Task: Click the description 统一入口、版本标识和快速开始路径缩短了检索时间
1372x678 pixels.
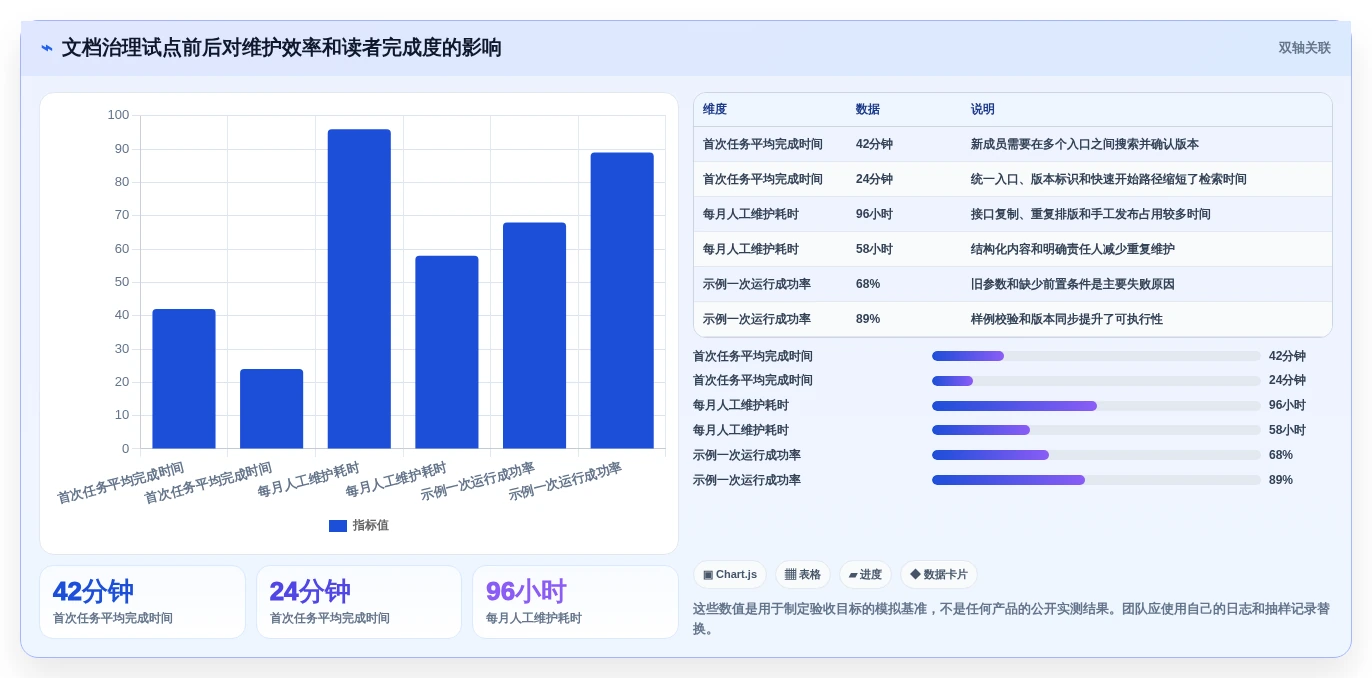Action: click(x=1109, y=179)
